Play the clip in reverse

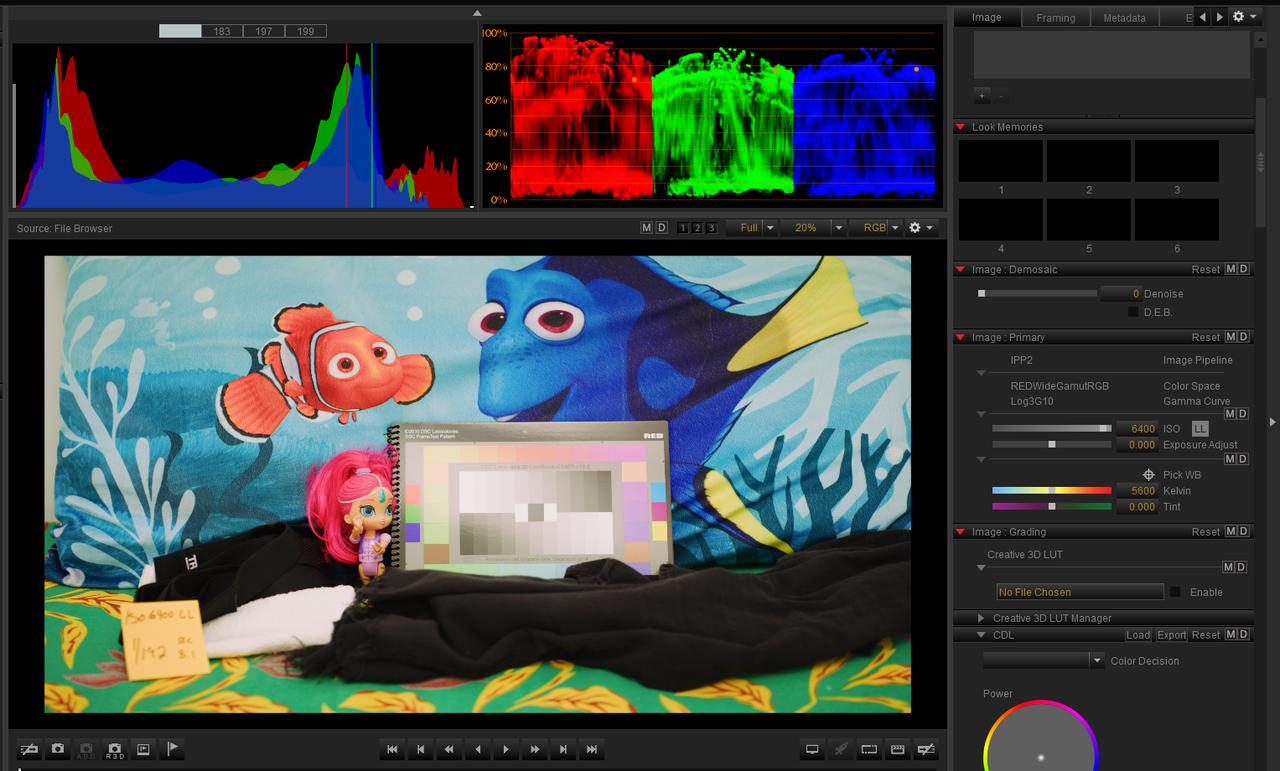pos(478,749)
